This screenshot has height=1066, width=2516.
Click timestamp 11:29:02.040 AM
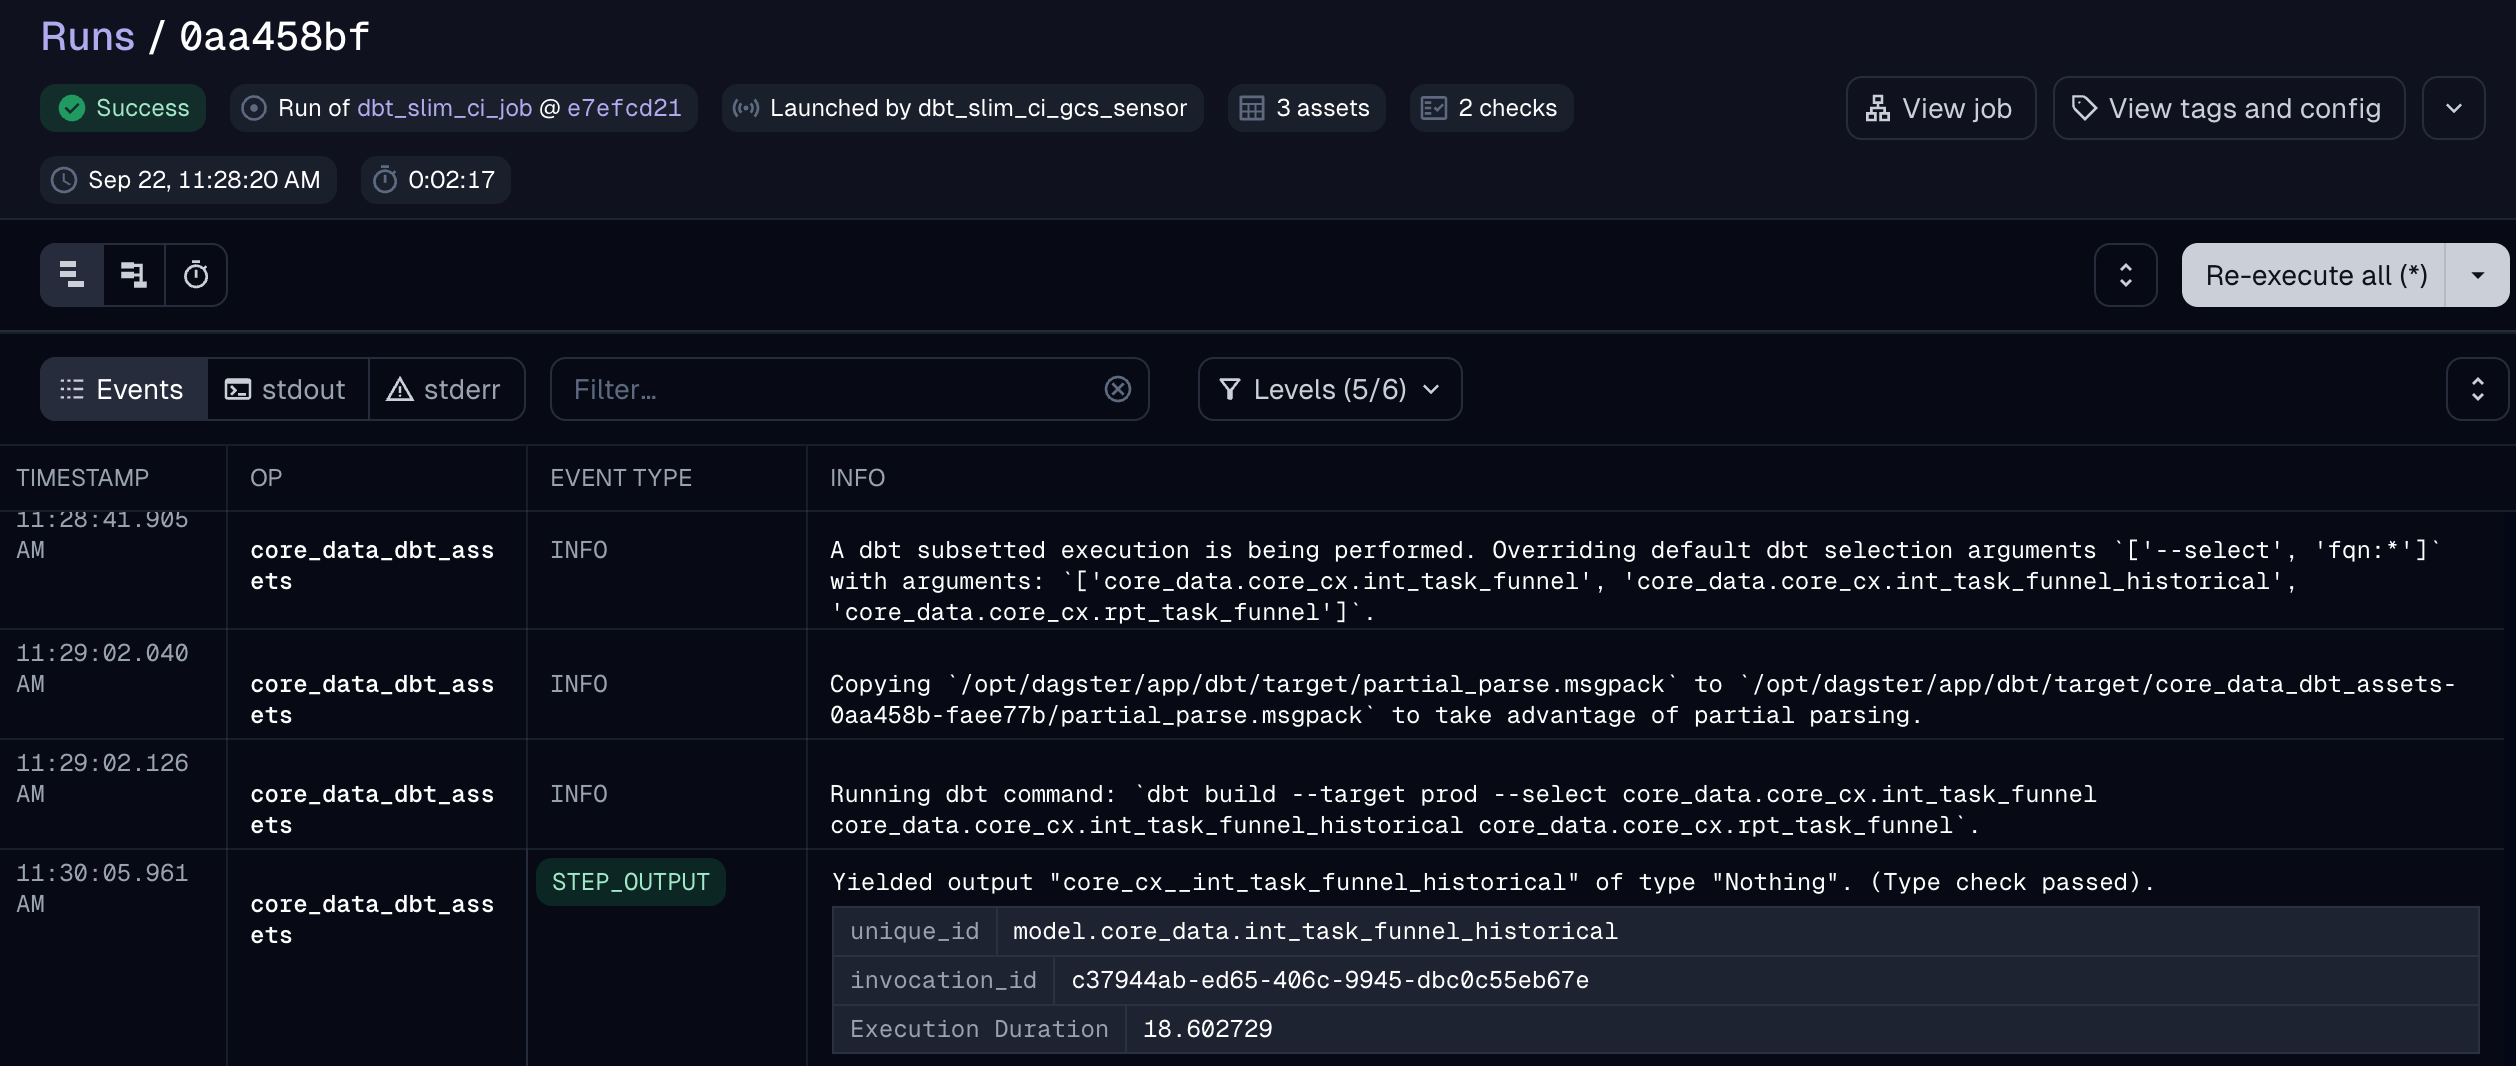tap(102, 668)
